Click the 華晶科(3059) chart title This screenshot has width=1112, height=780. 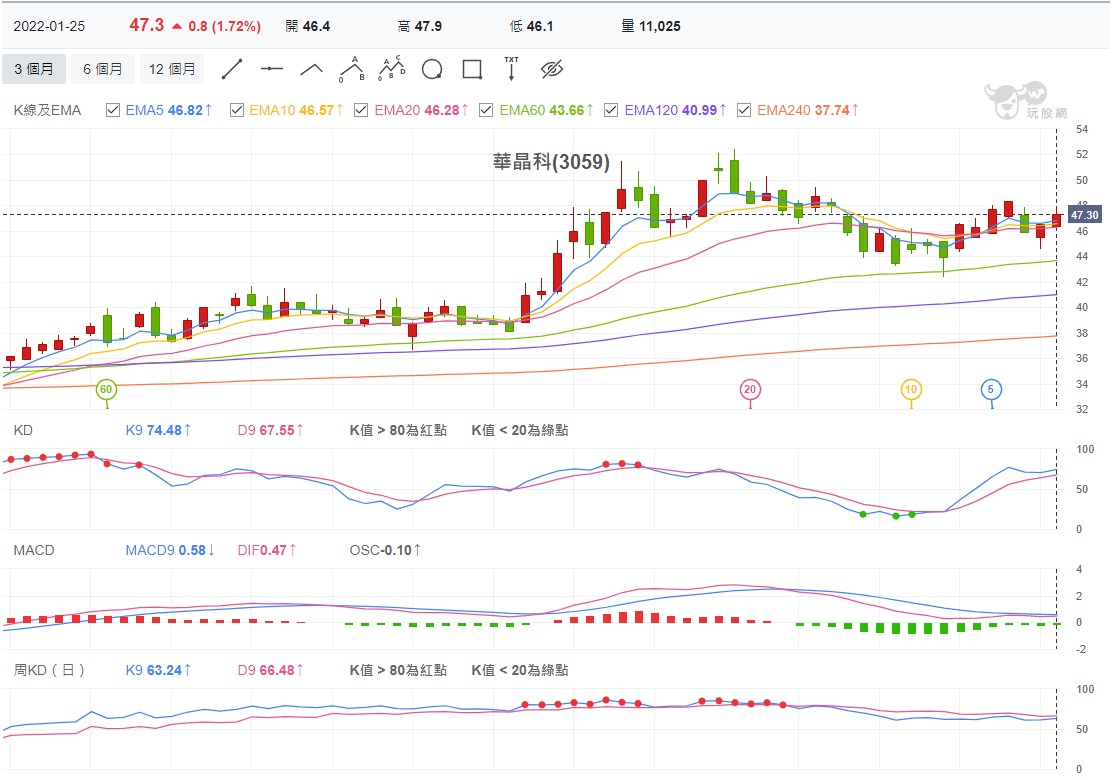tap(551, 162)
